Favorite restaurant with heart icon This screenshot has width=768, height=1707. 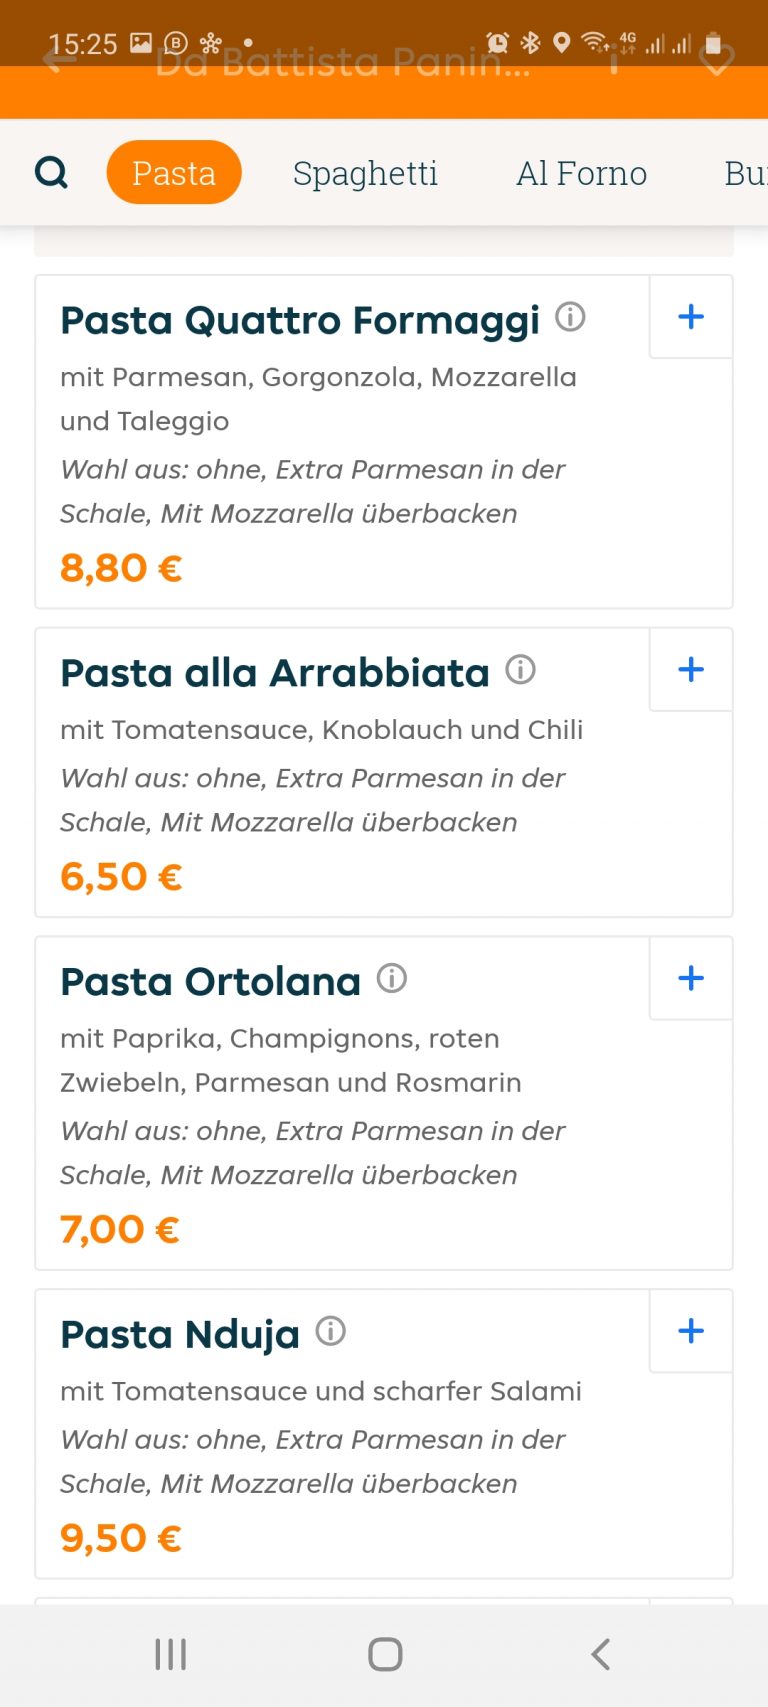[716, 62]
